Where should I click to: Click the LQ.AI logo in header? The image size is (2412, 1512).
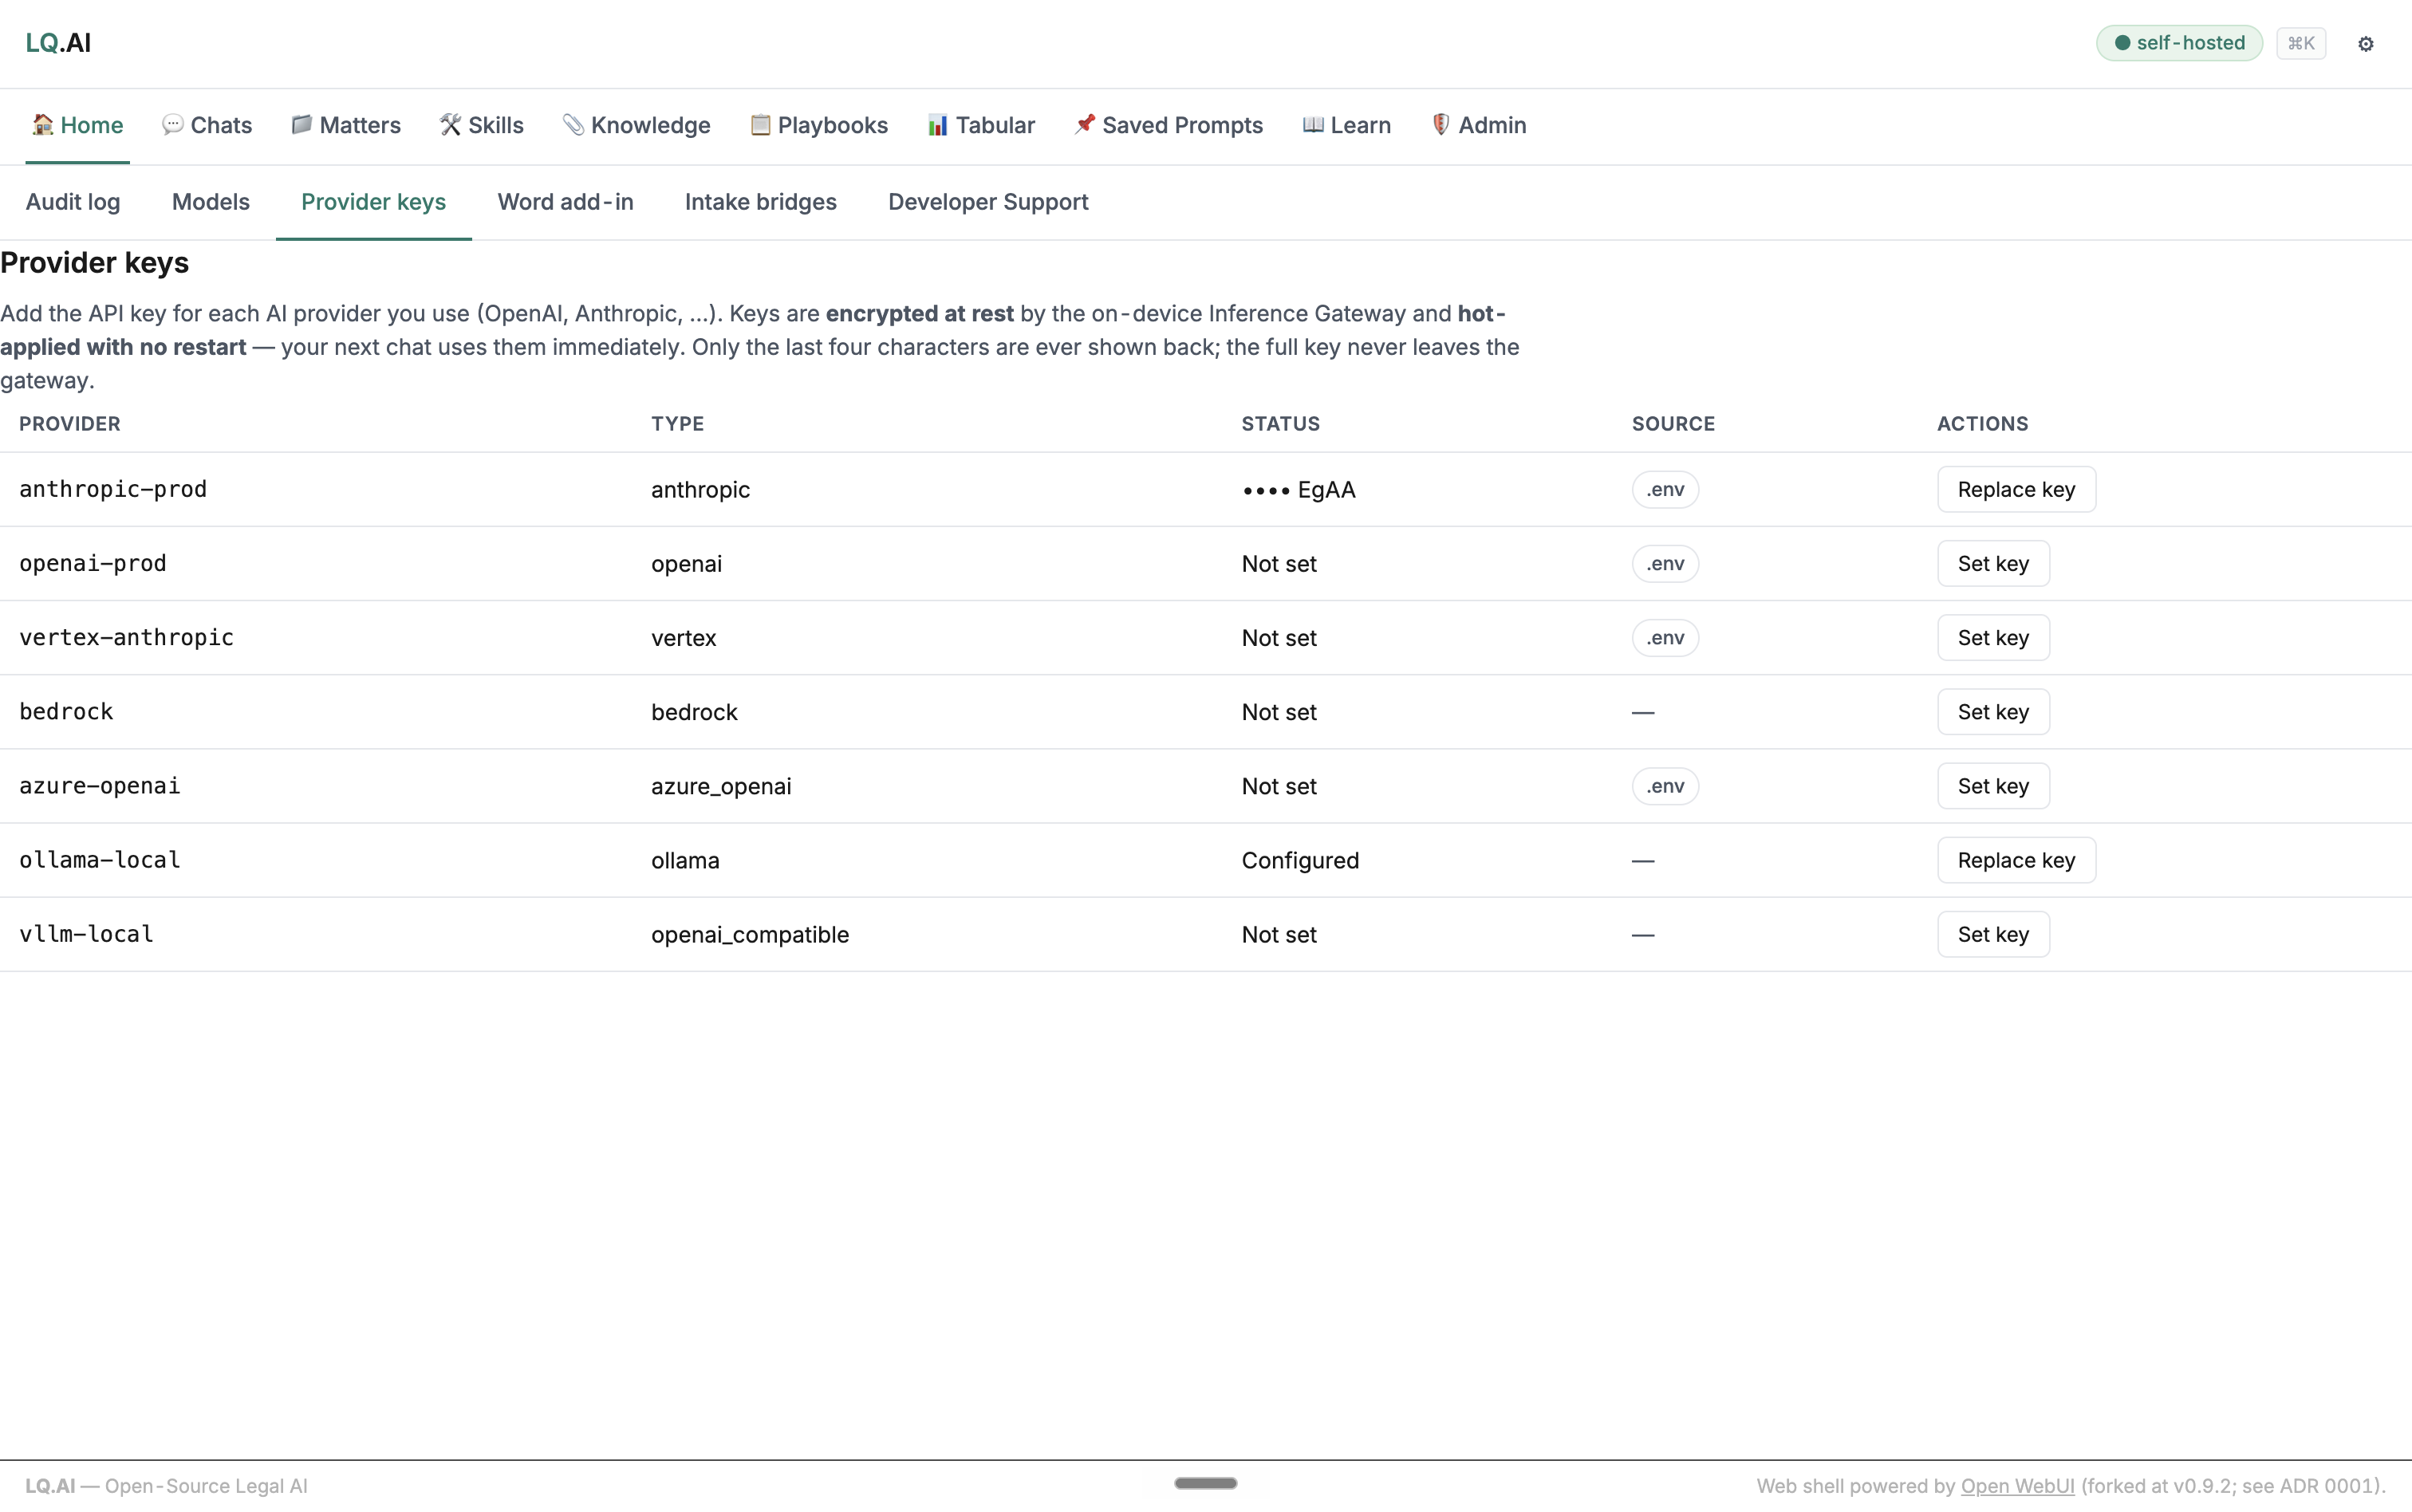[x=58, y=43]
